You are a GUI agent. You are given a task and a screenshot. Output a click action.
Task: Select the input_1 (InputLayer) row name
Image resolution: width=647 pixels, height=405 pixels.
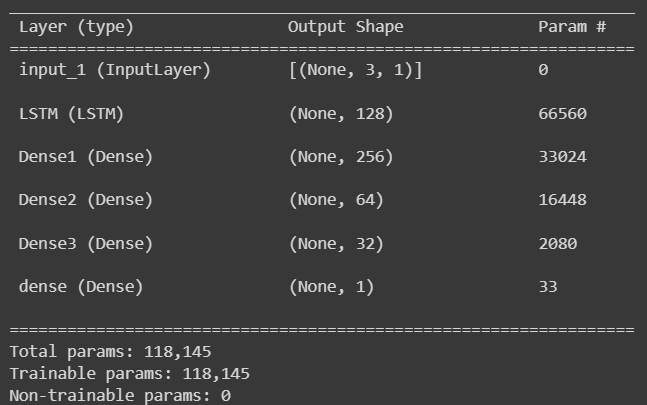pyautogui.click(x=115, y=70)
